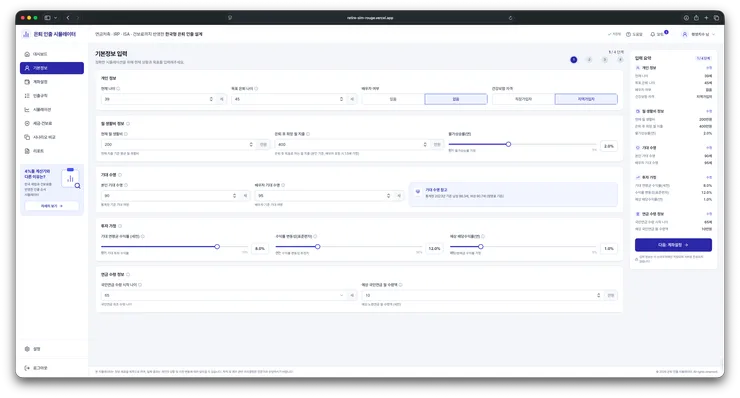Click info icon next to current age label
This screenshot has height=398, width=740.
click(118, 88)
